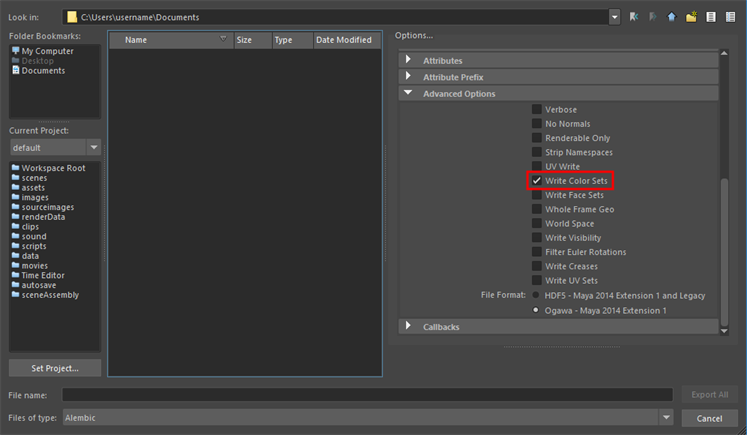Viewport: 747px width, 435px height.
Task: Sort file list by Type column
Action: point(293,40)
